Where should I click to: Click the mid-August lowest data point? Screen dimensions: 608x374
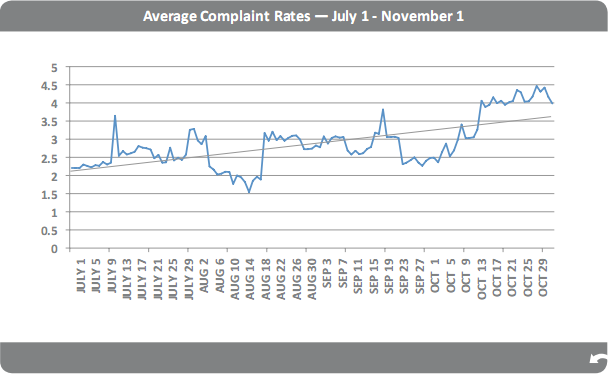pyautogui.click(x=249, y=192)
